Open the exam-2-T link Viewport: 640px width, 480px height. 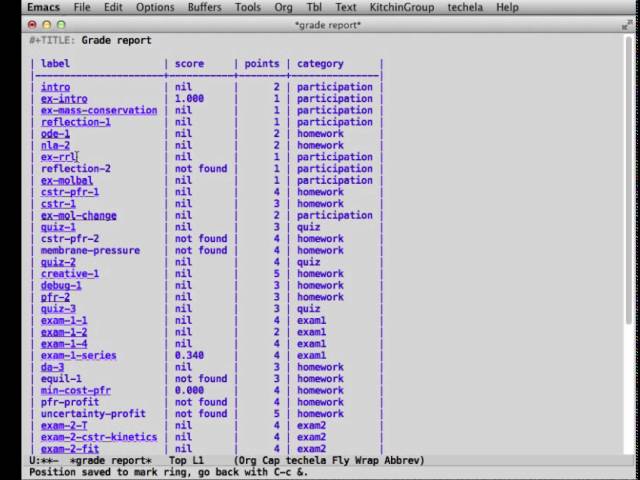(64, 425)
